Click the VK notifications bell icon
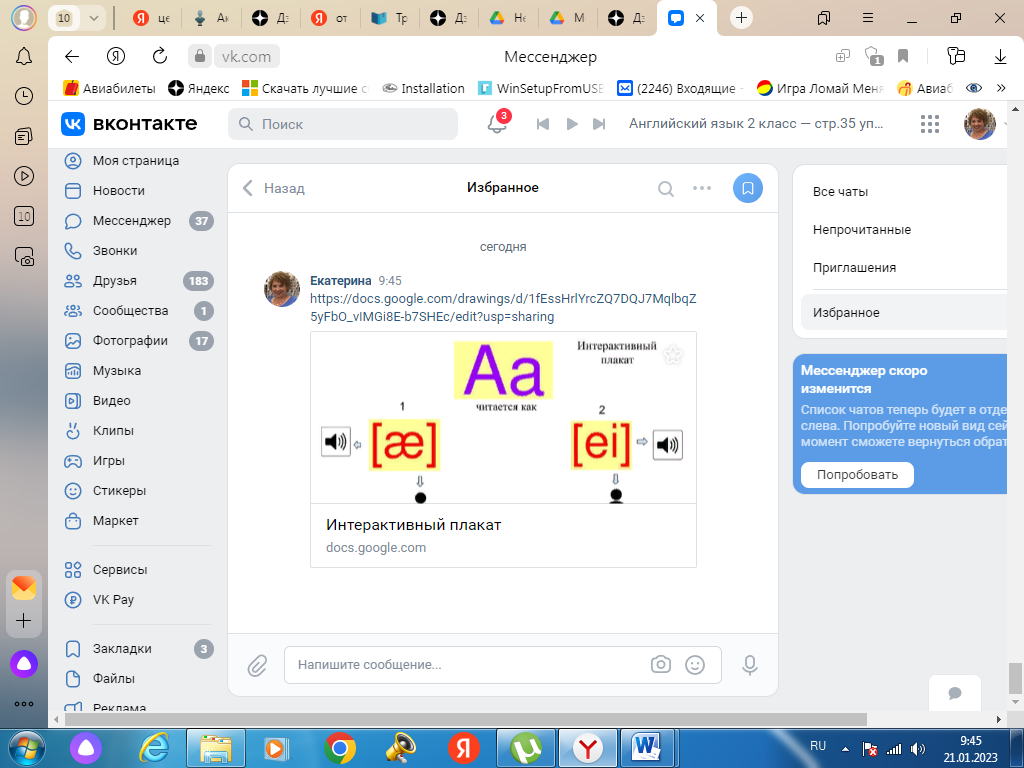This screenshot has height=768, width=1024. (496, 124)
